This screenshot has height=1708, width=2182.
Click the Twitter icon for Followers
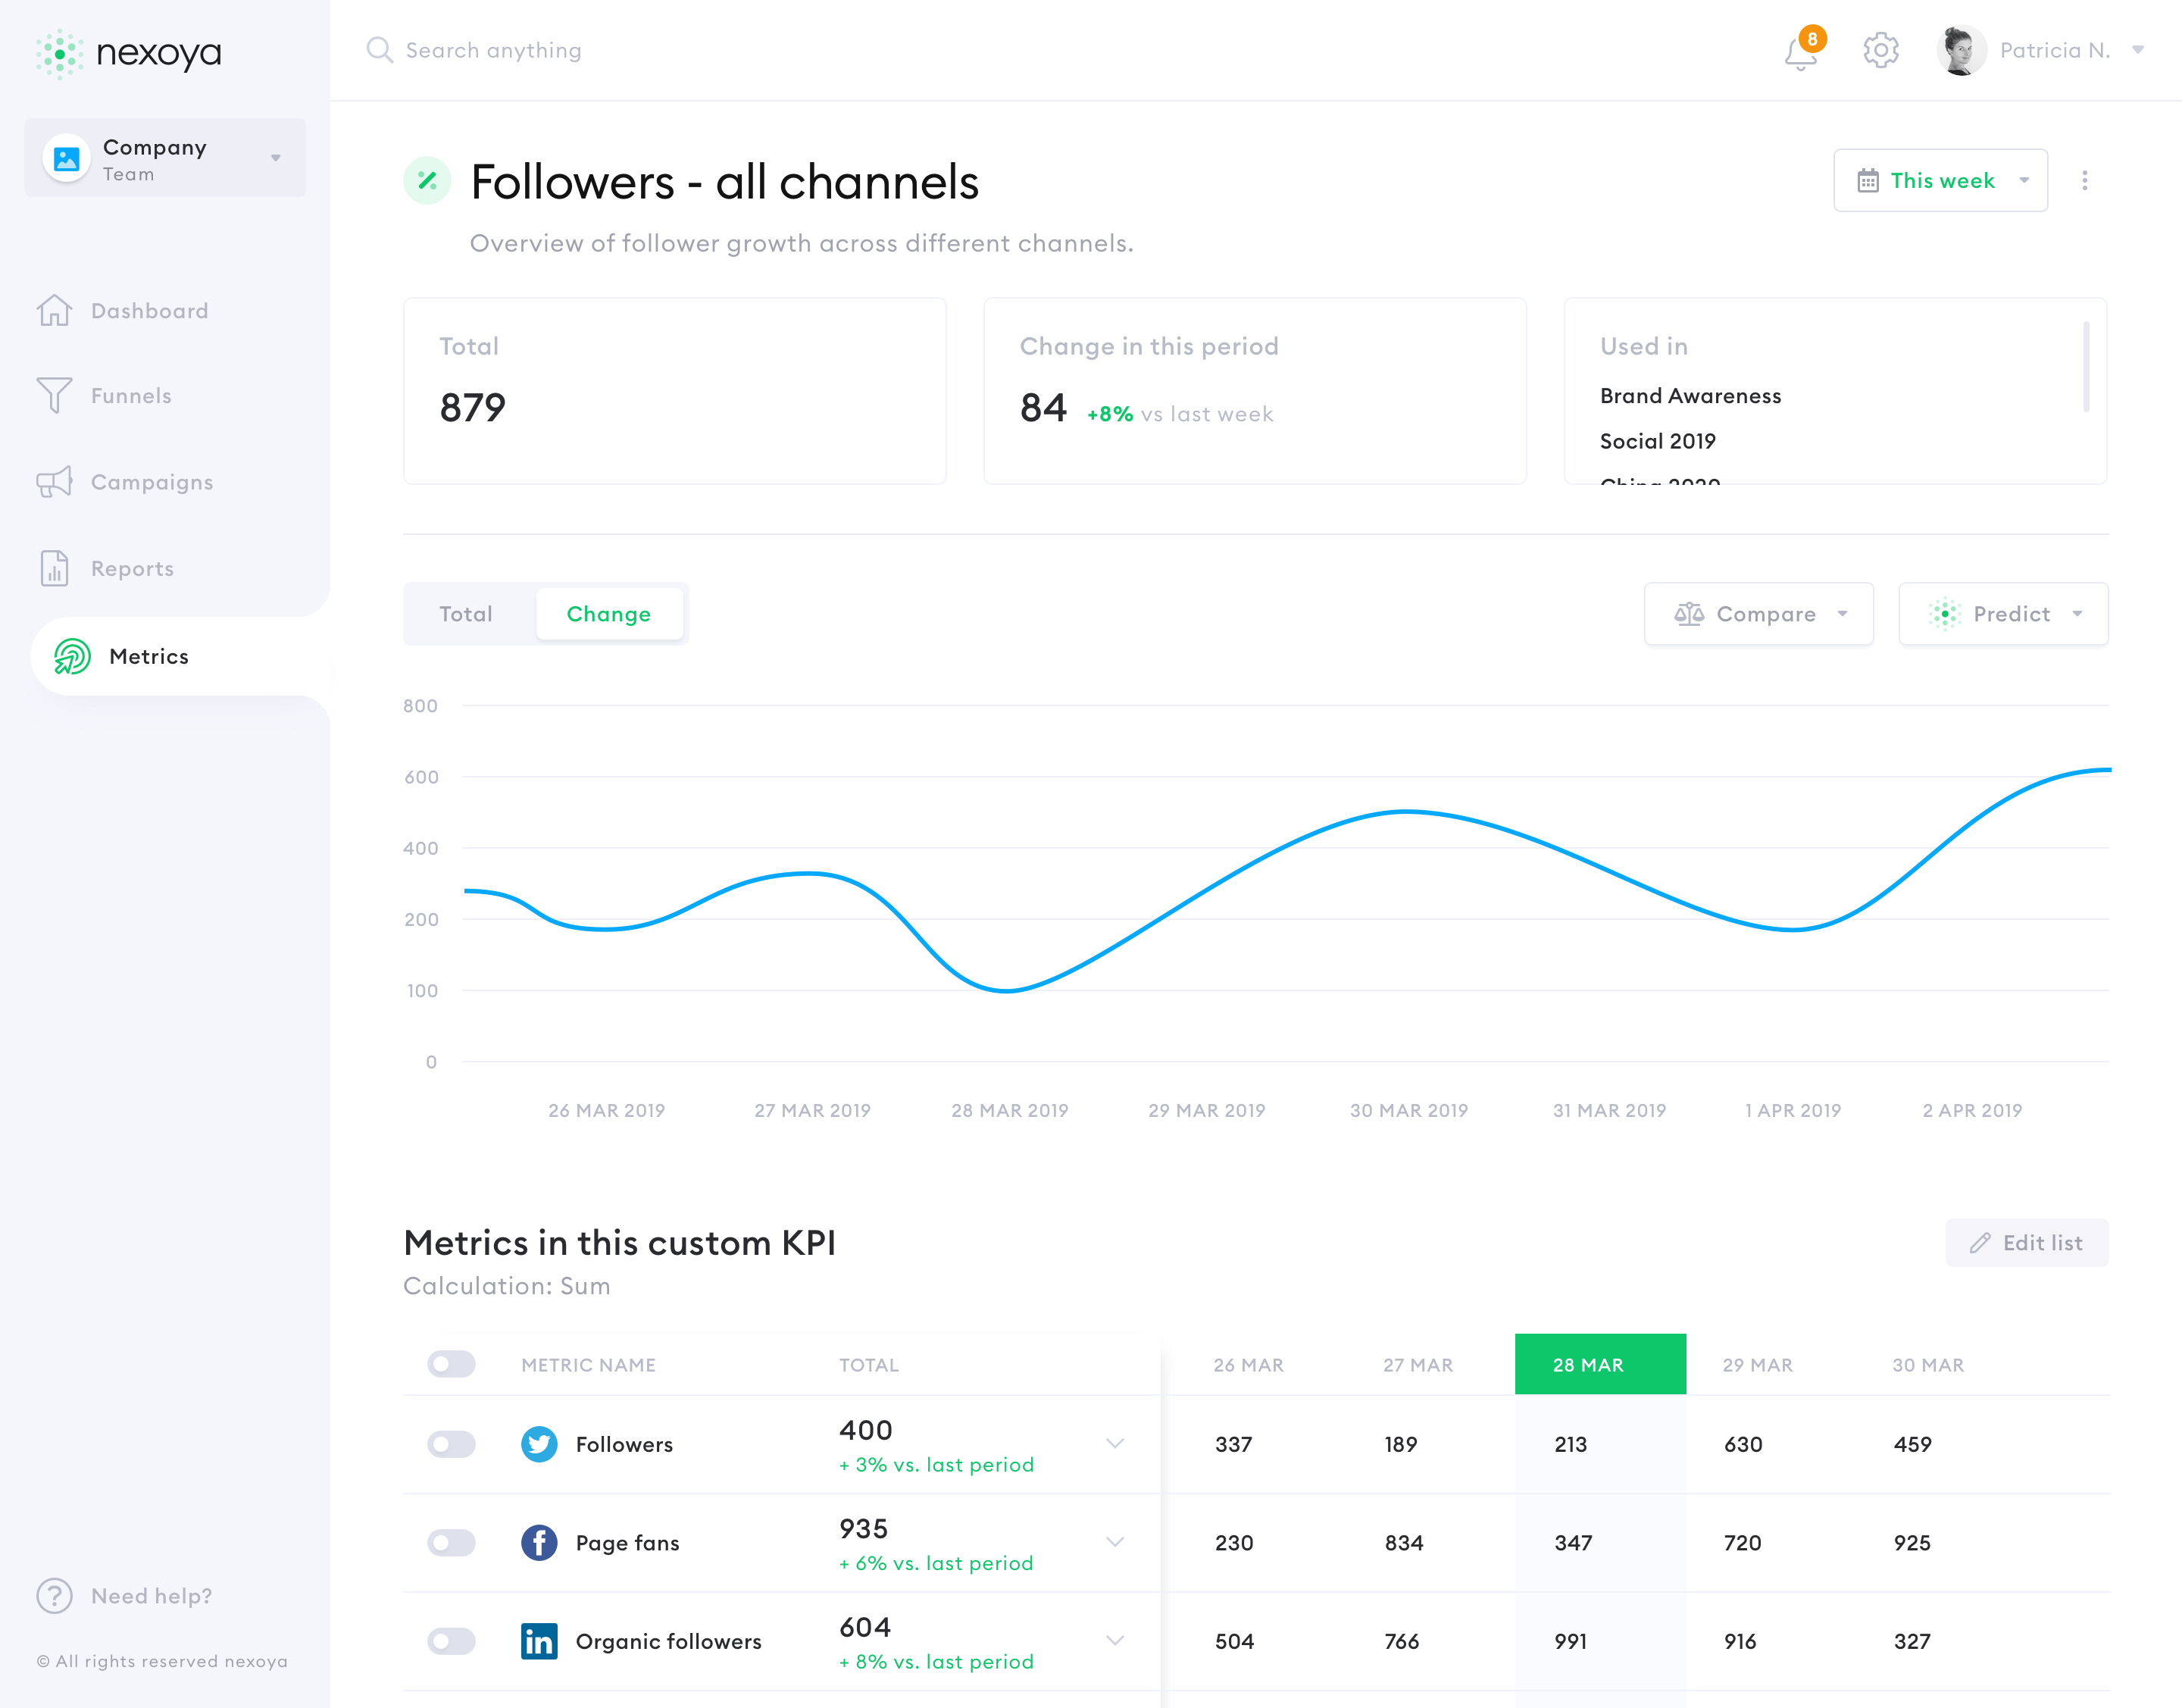[539, 1444]
